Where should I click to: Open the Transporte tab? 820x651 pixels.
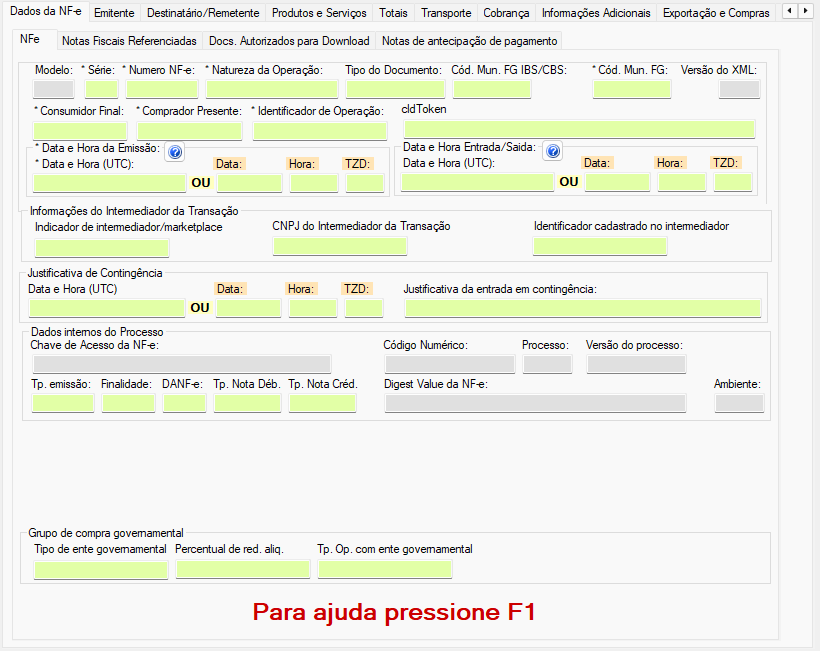pyautogui.click(x=446, y=13)
